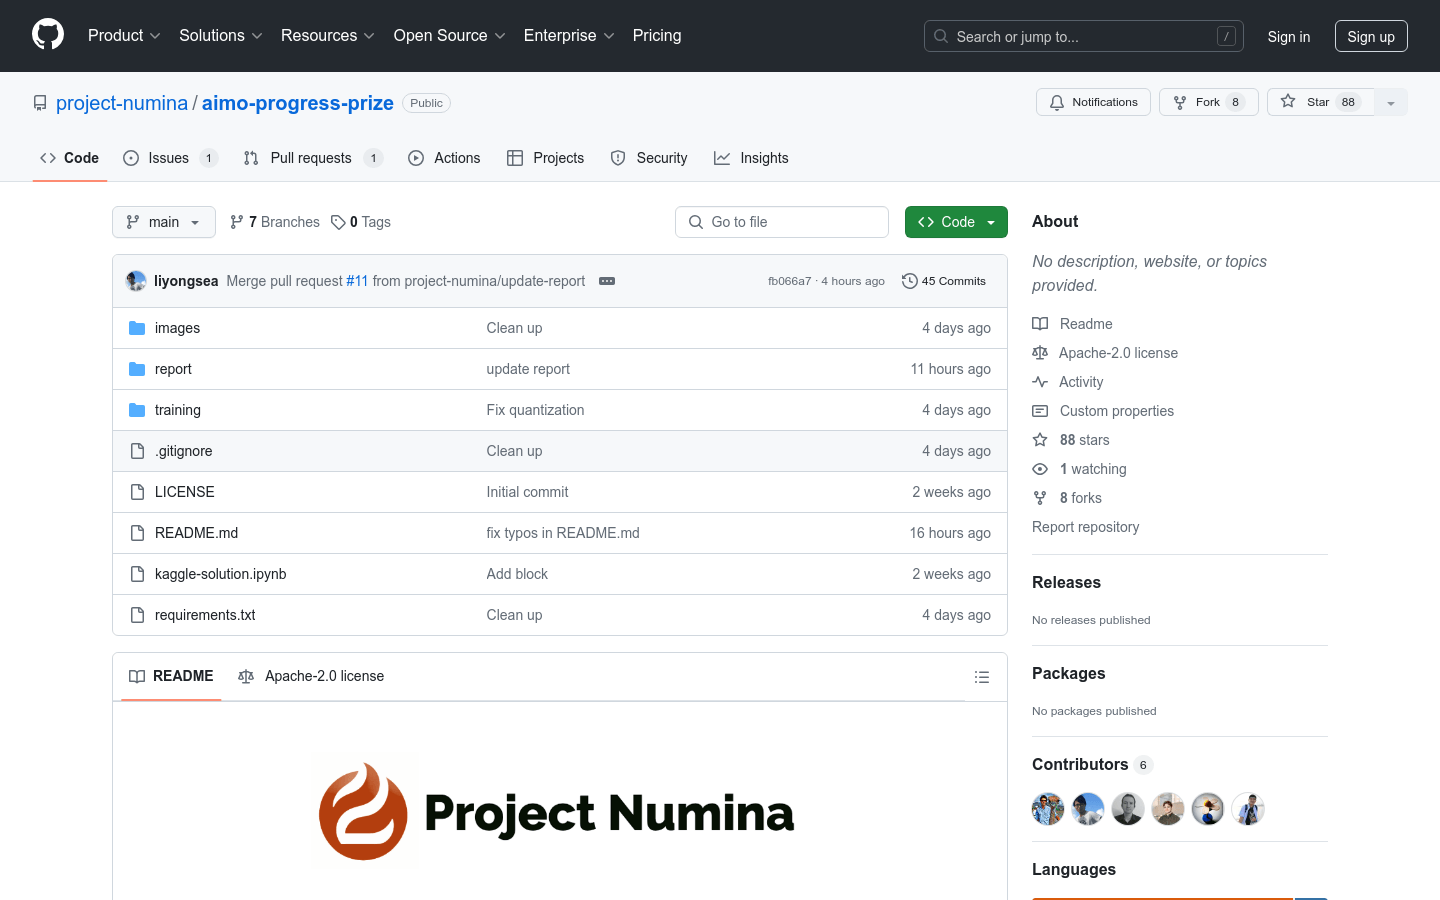The height and width of the screenshot is (900, 1440).
Task: Open the 'Fix quantization' commit message
Action: pos(535,410)
